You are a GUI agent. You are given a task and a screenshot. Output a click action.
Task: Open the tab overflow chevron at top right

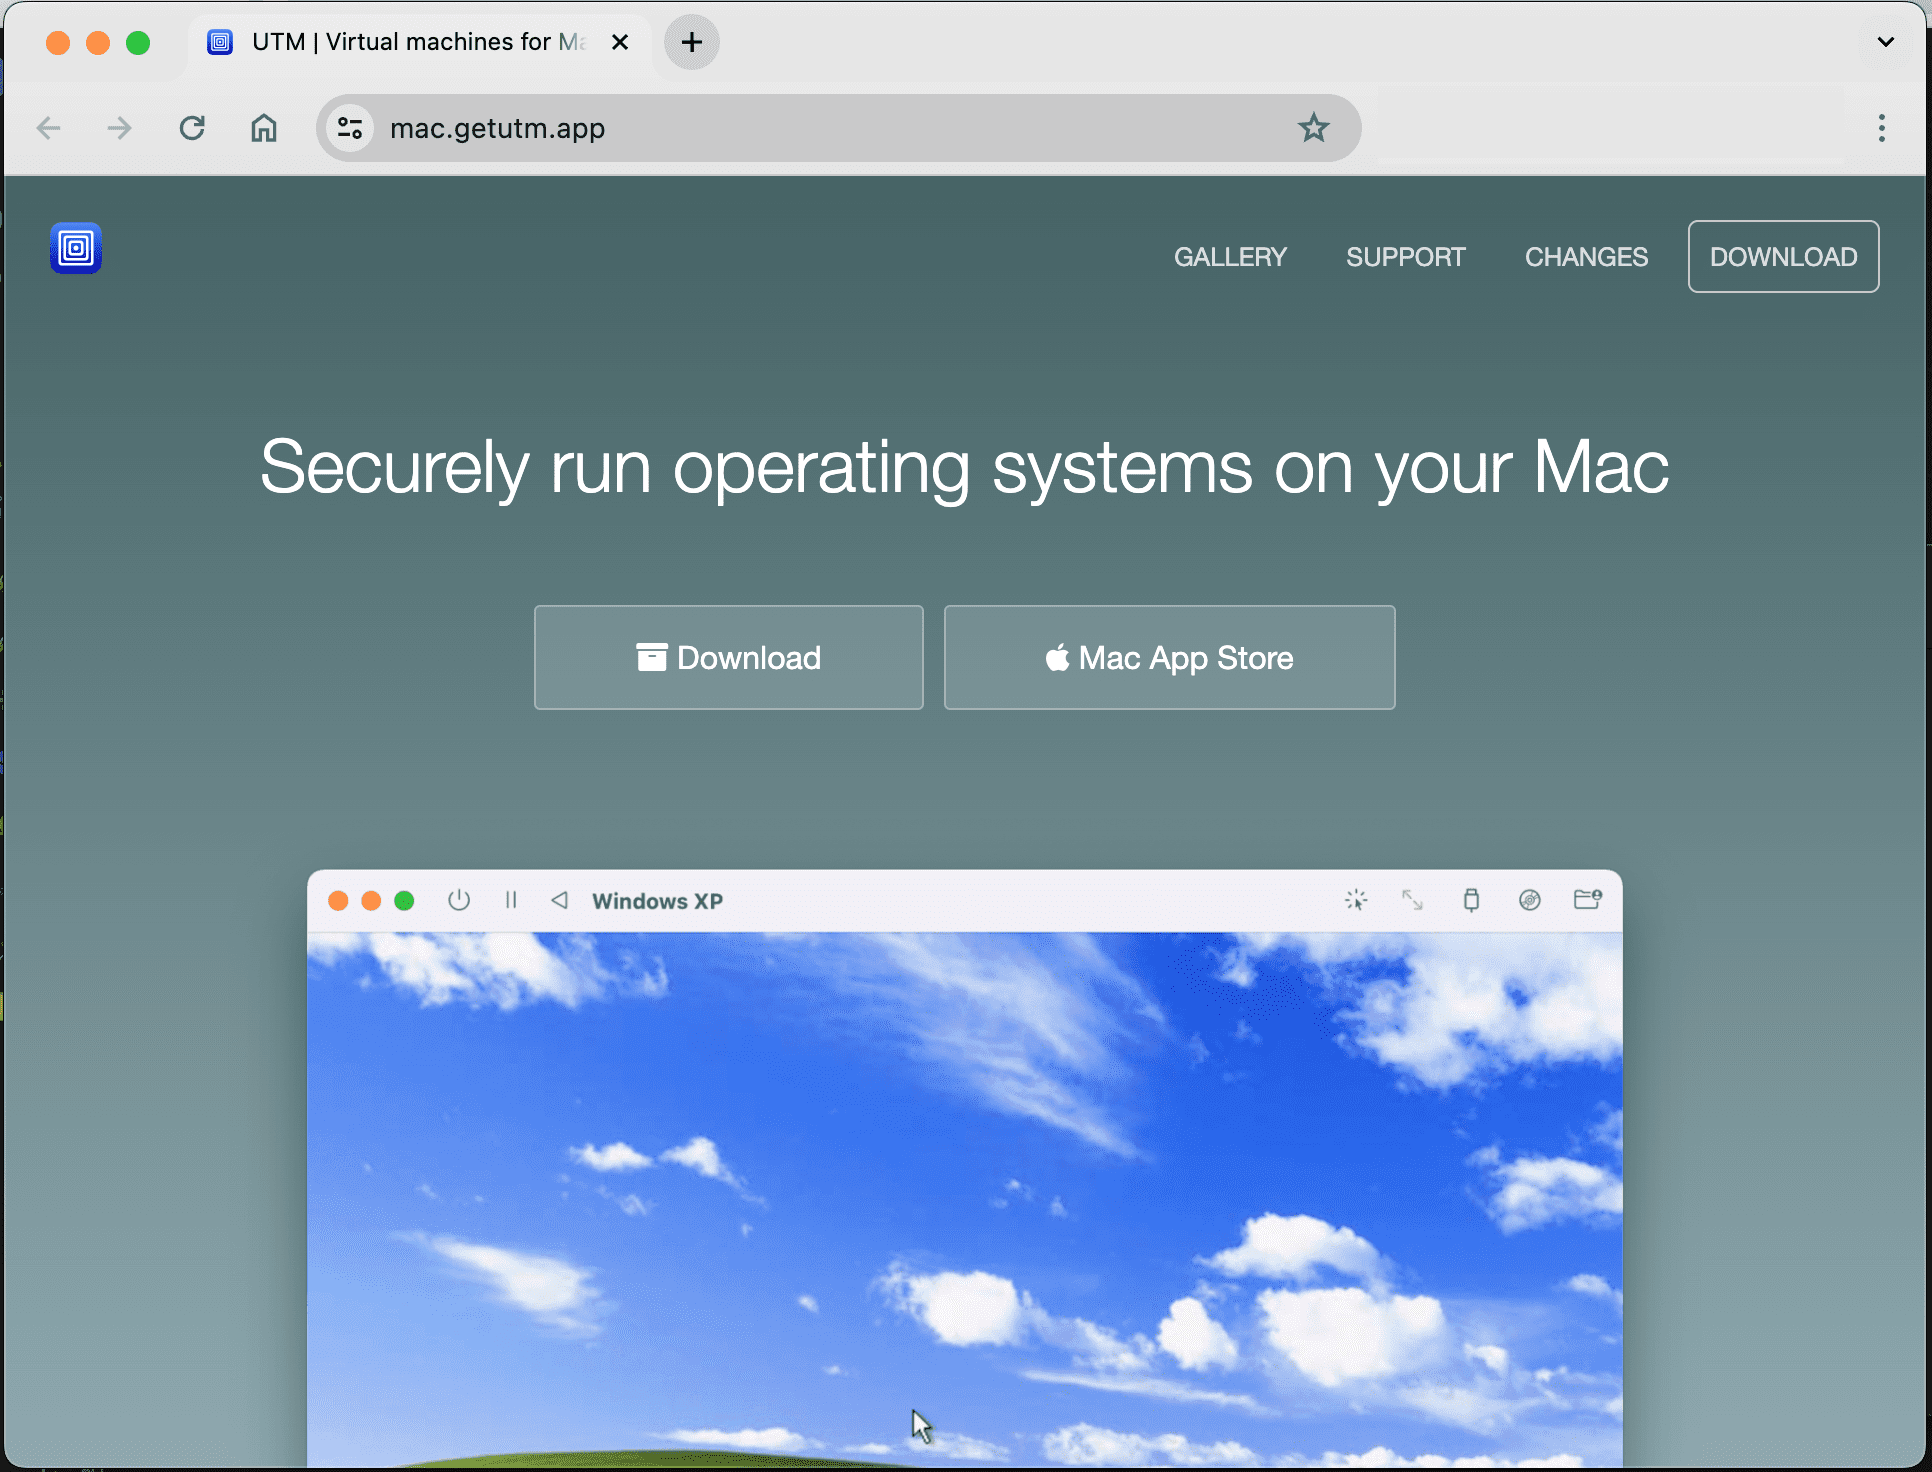[1886, 42]
